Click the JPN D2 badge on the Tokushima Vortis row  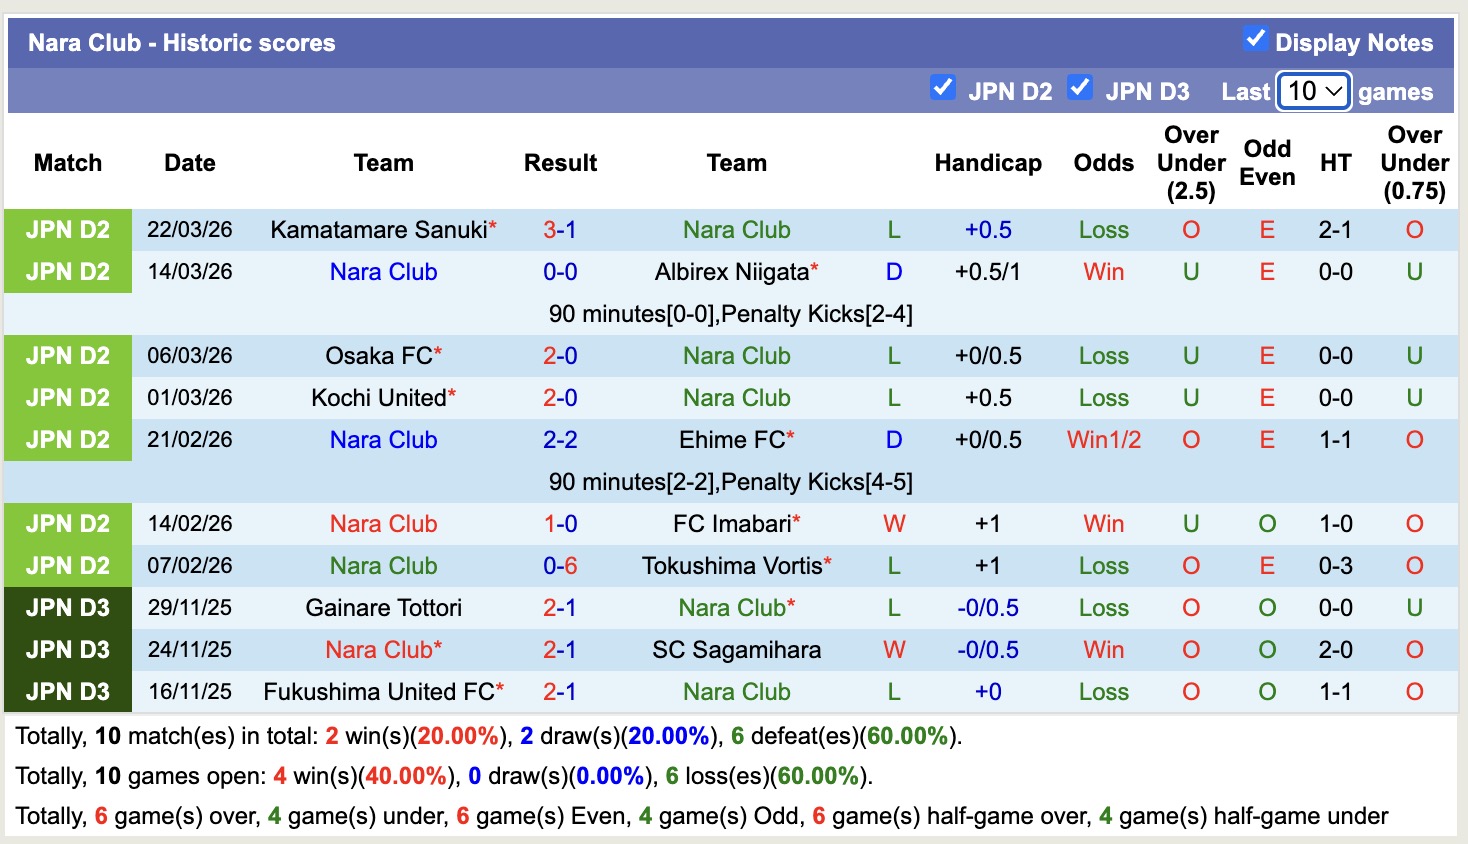coord(67,565)
